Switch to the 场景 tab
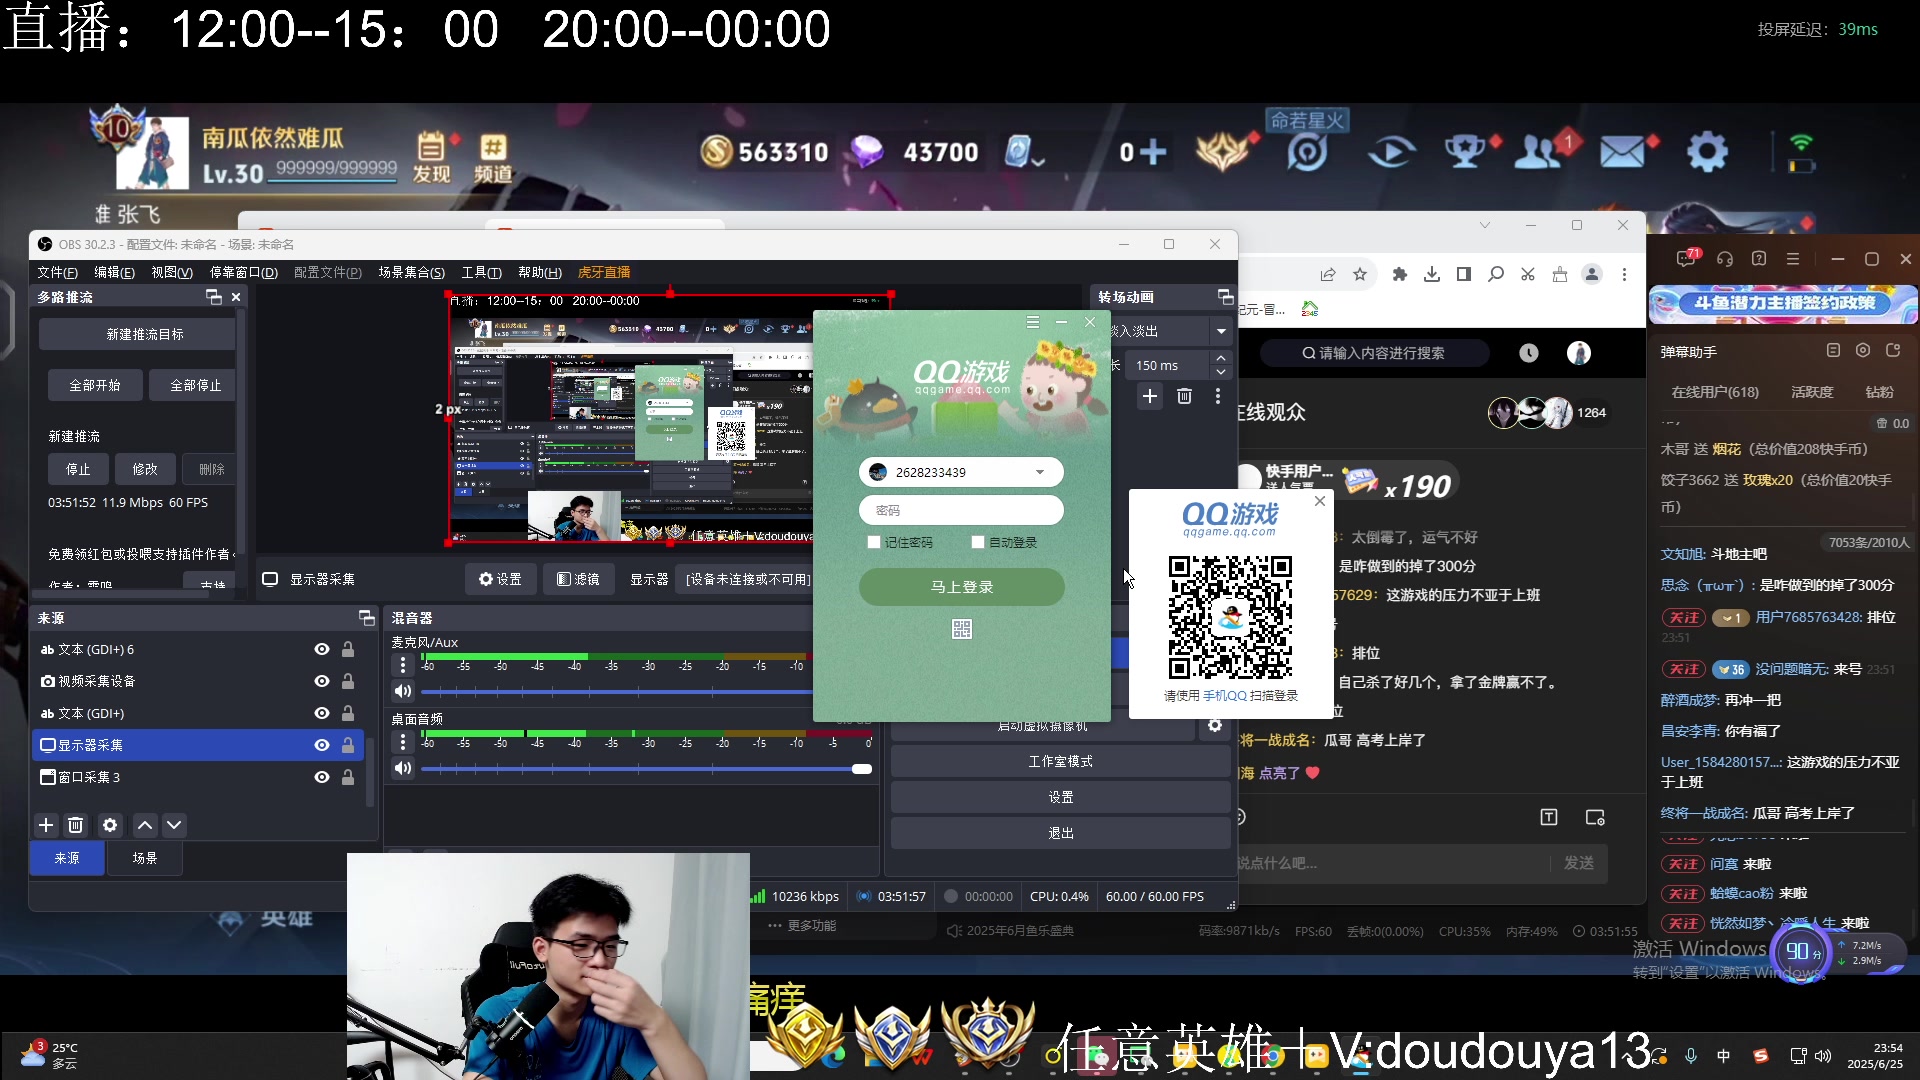 pos(145,858)
